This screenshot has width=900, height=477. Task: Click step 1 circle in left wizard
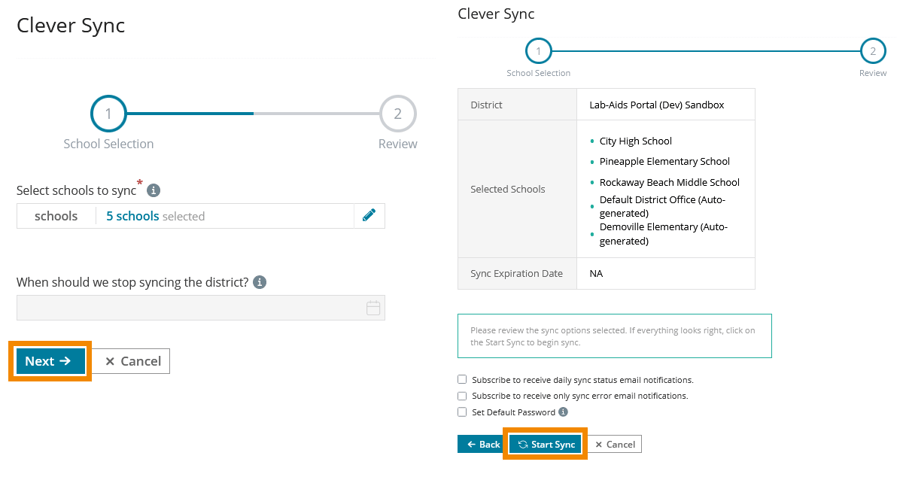click(108, 114)
